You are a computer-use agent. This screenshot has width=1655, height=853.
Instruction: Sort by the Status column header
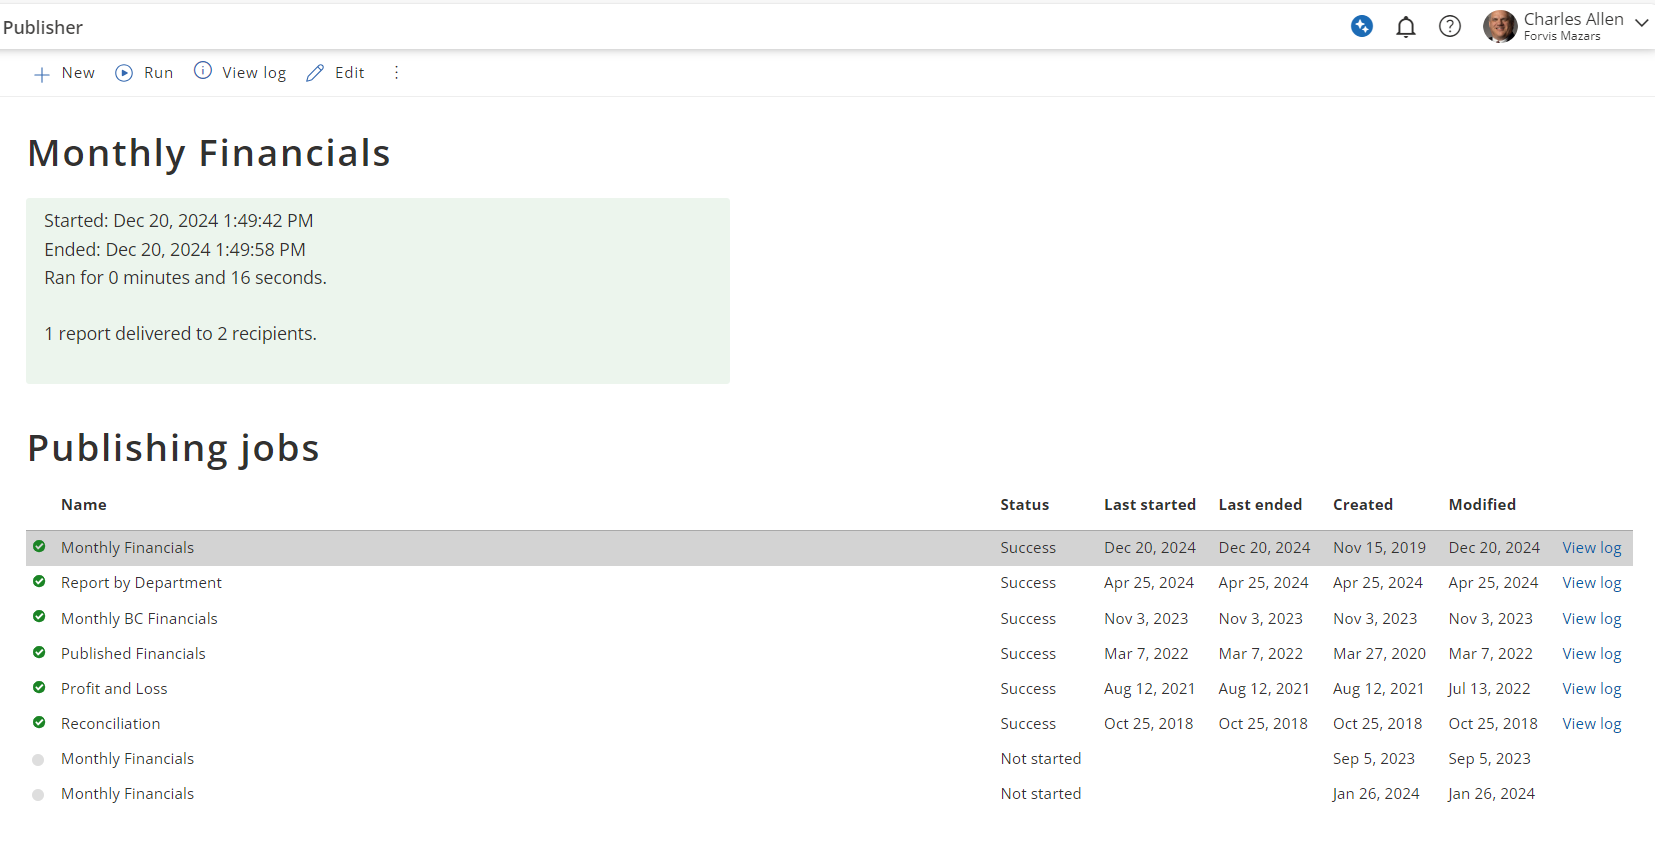point(1024,505)
